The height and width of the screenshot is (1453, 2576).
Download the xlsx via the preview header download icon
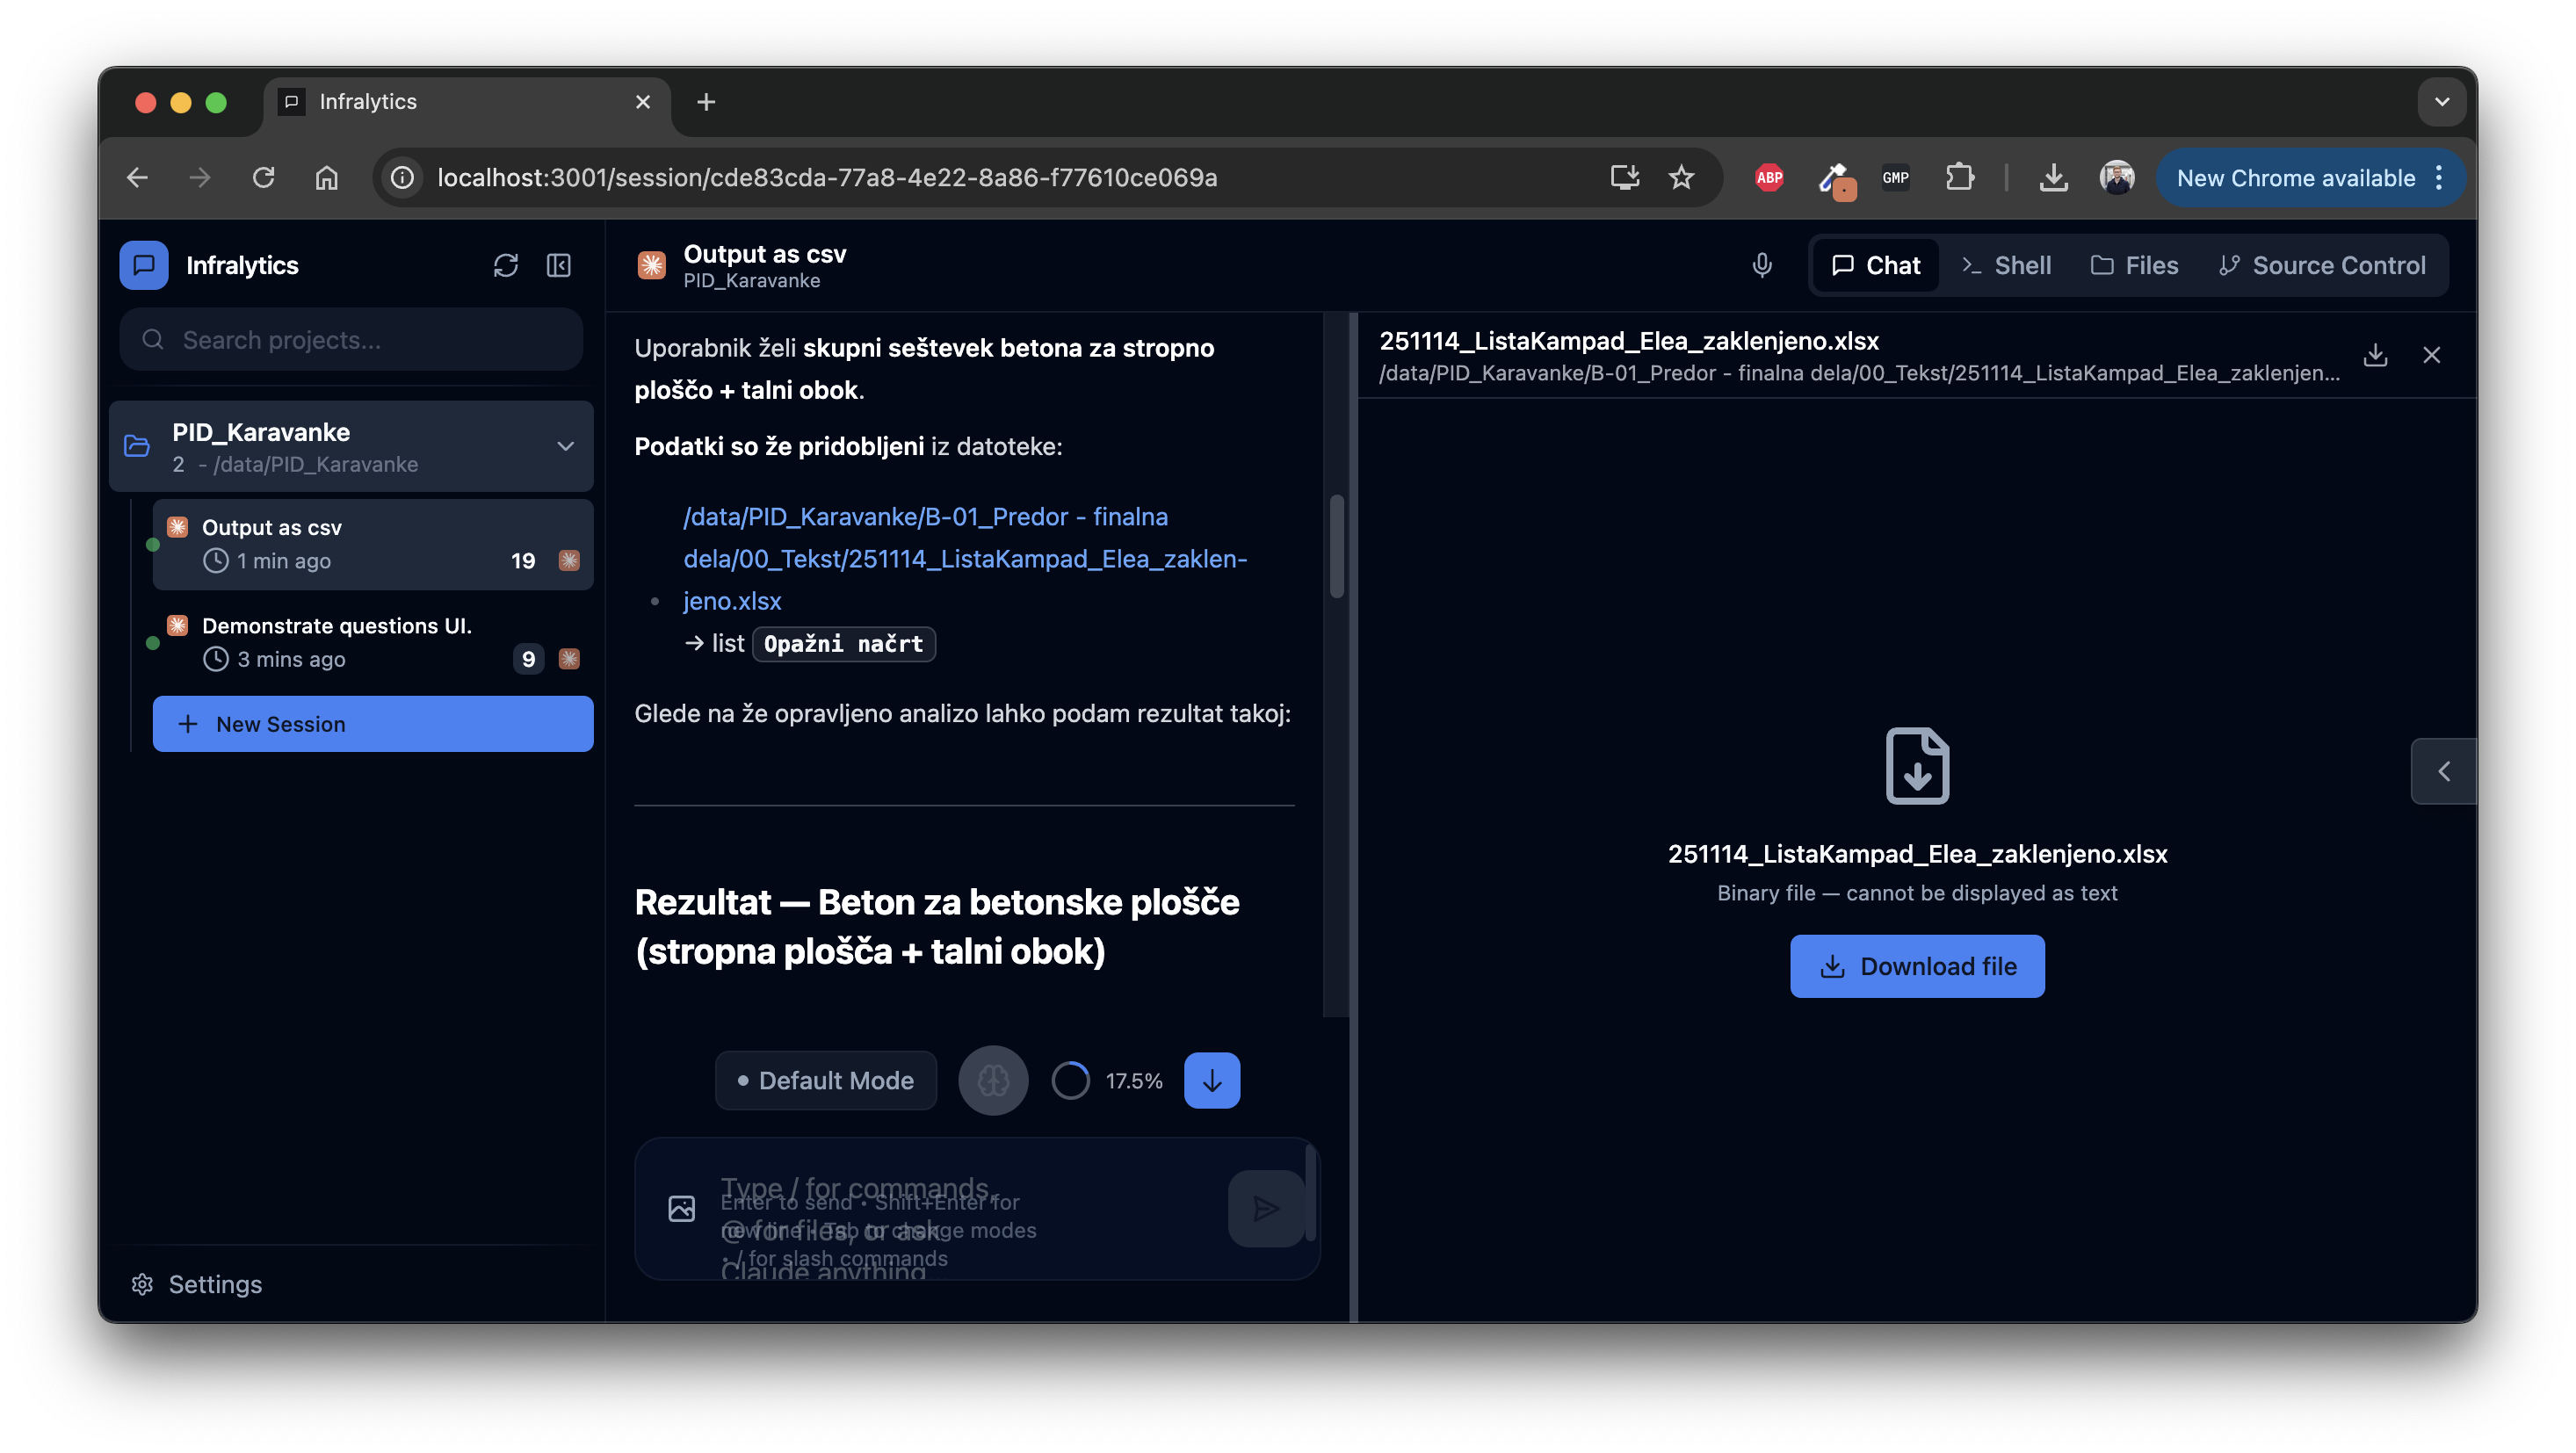2375,355
